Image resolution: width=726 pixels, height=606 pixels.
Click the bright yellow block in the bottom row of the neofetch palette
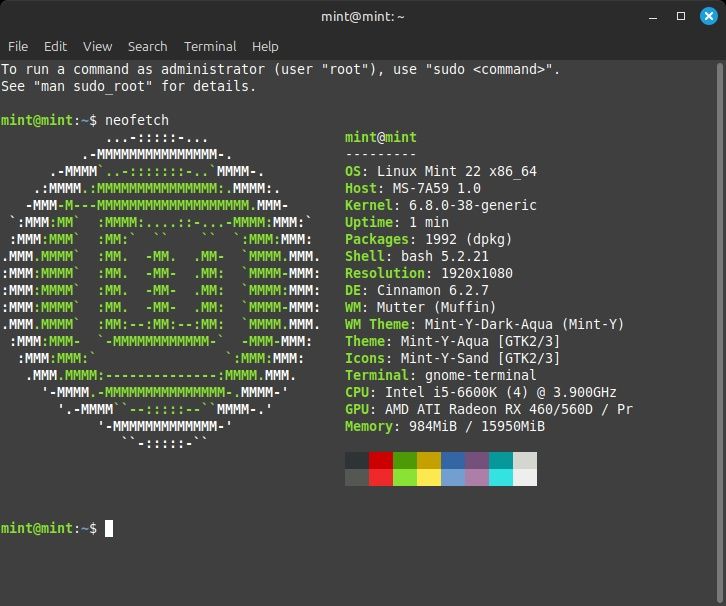429,477
